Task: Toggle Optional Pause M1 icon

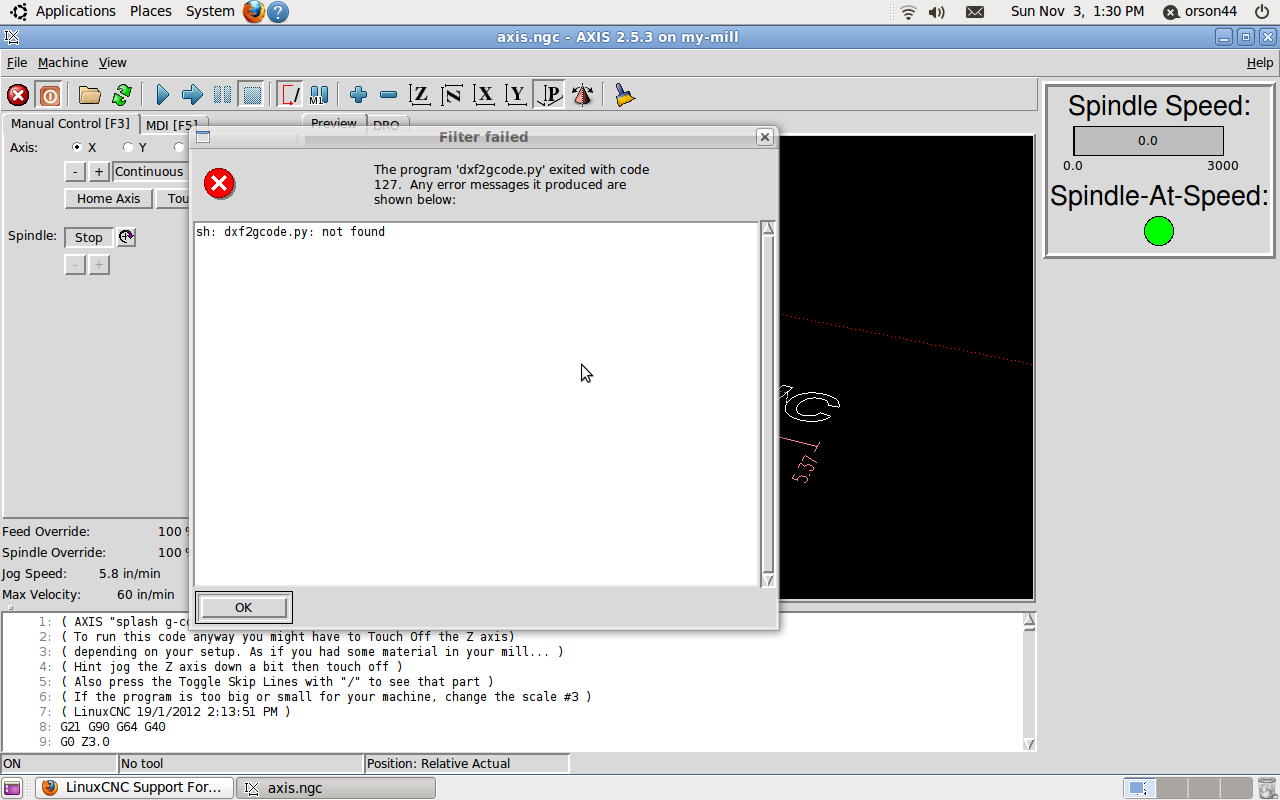Action: pos(319,95)
